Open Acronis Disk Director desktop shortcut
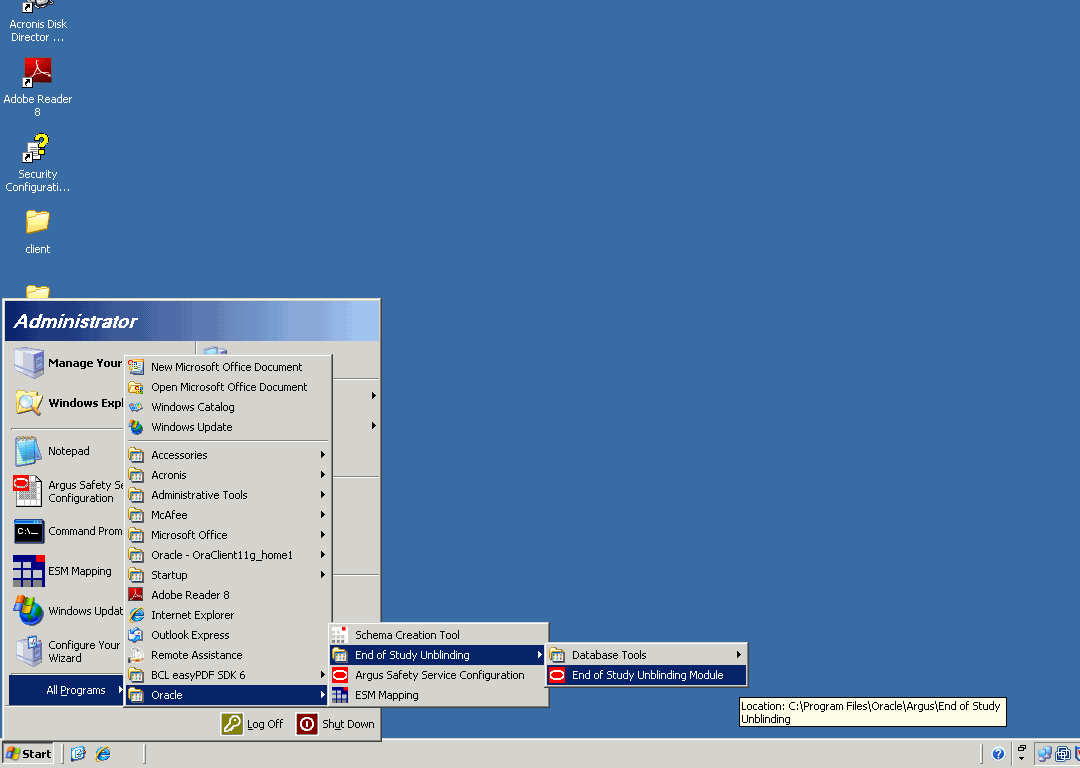The width and height of the screenshot is (1080, 768). tap(37, 22)
